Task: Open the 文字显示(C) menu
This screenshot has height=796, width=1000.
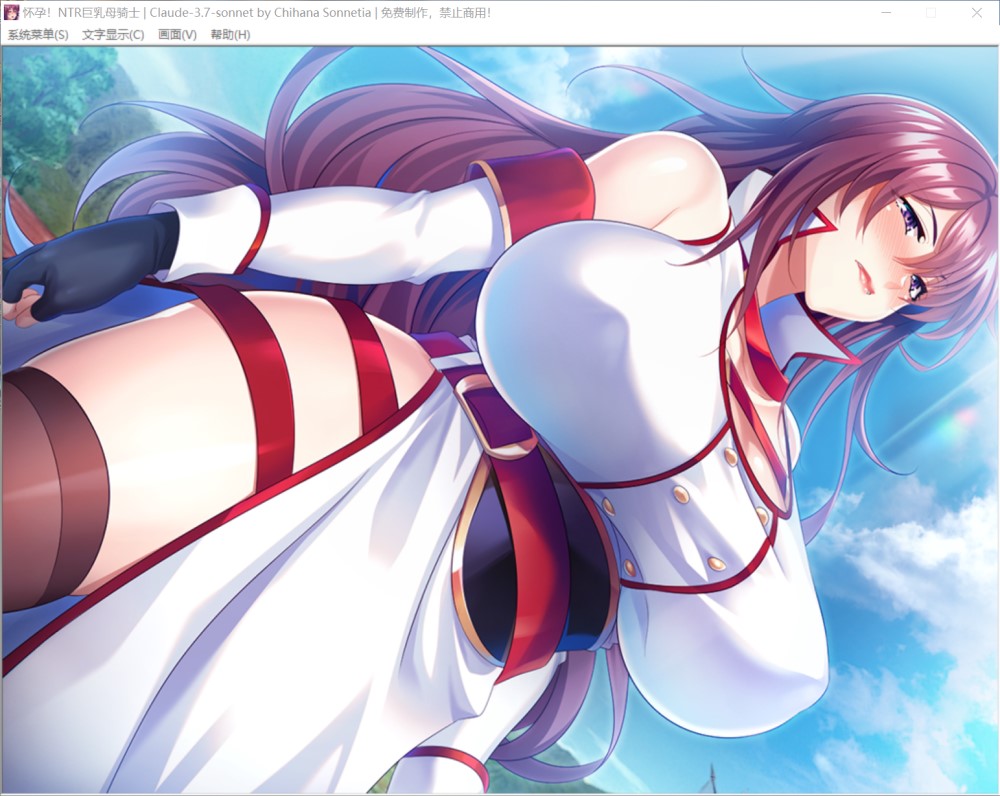Action: pos(113,34)
